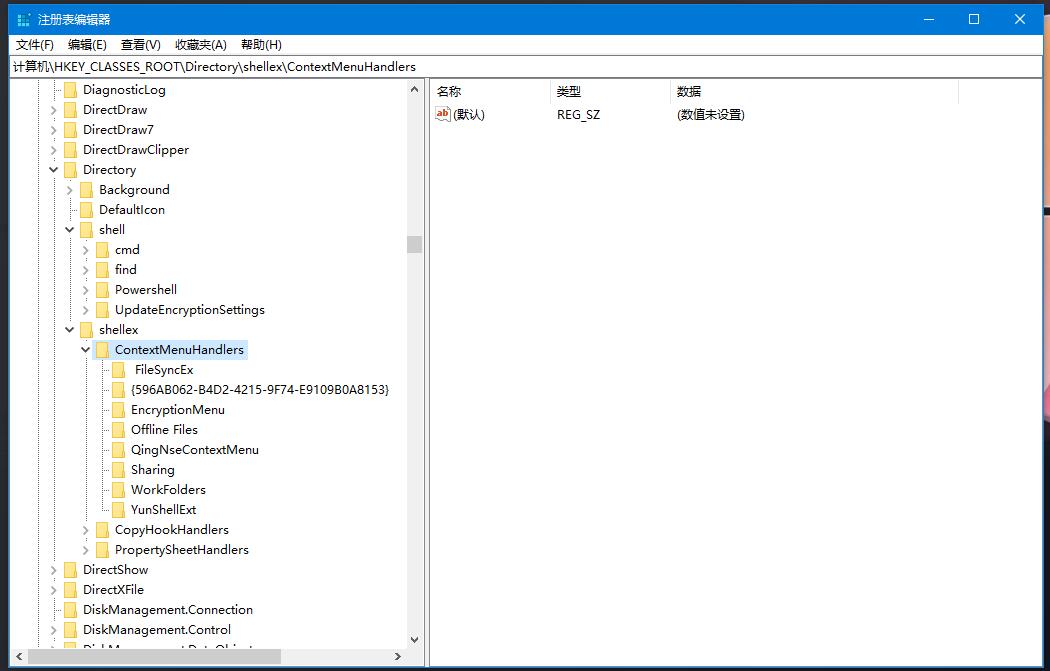Open the 文件(F) menu
This screenshot has height=671, width=1050.
[x=35, y=45]
